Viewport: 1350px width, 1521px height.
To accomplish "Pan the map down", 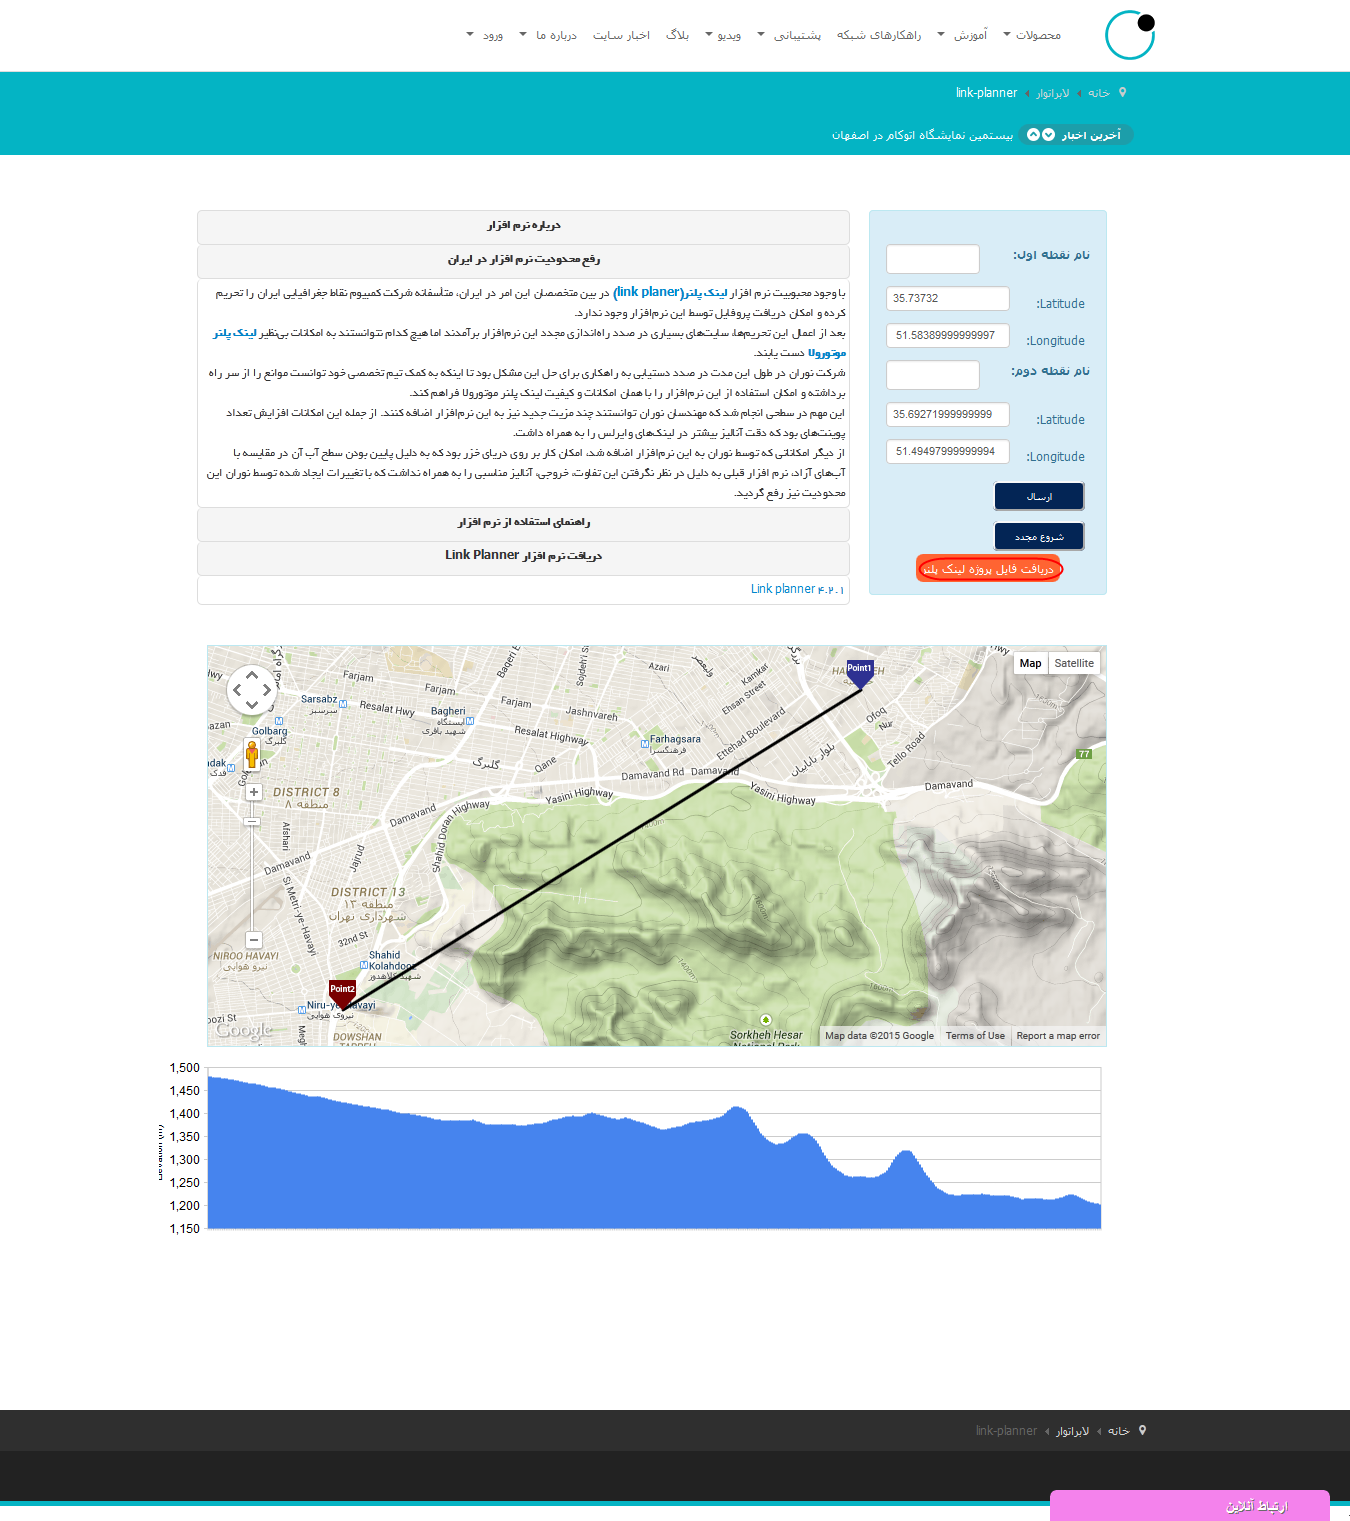I will coord(252,704).
